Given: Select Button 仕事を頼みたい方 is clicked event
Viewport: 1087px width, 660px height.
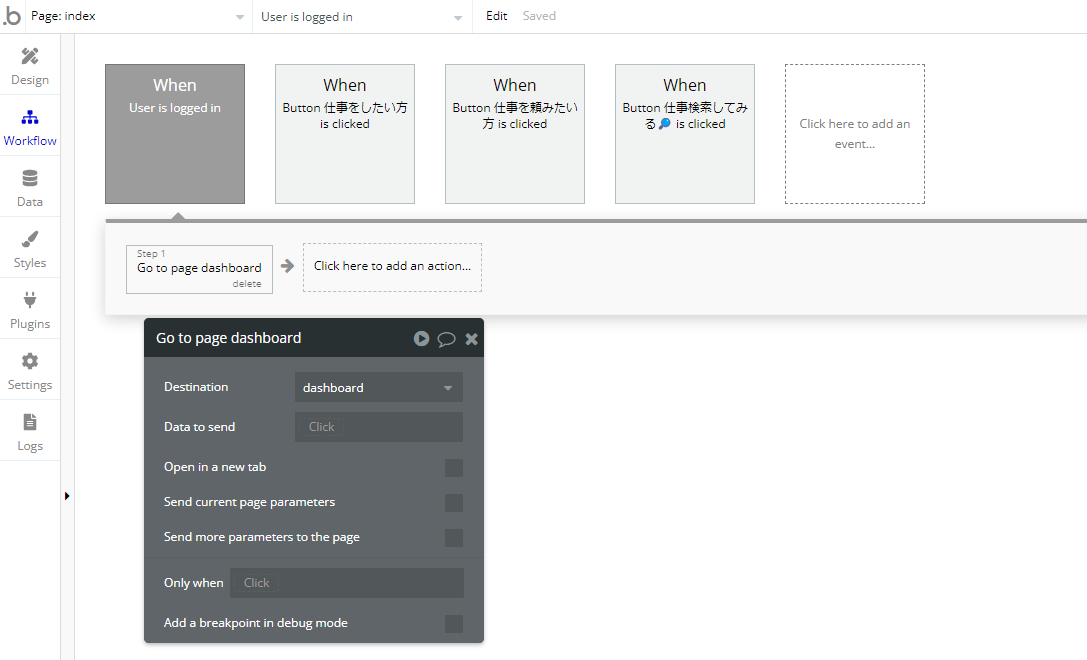Looking at the screenshot, I should point(514,134).
